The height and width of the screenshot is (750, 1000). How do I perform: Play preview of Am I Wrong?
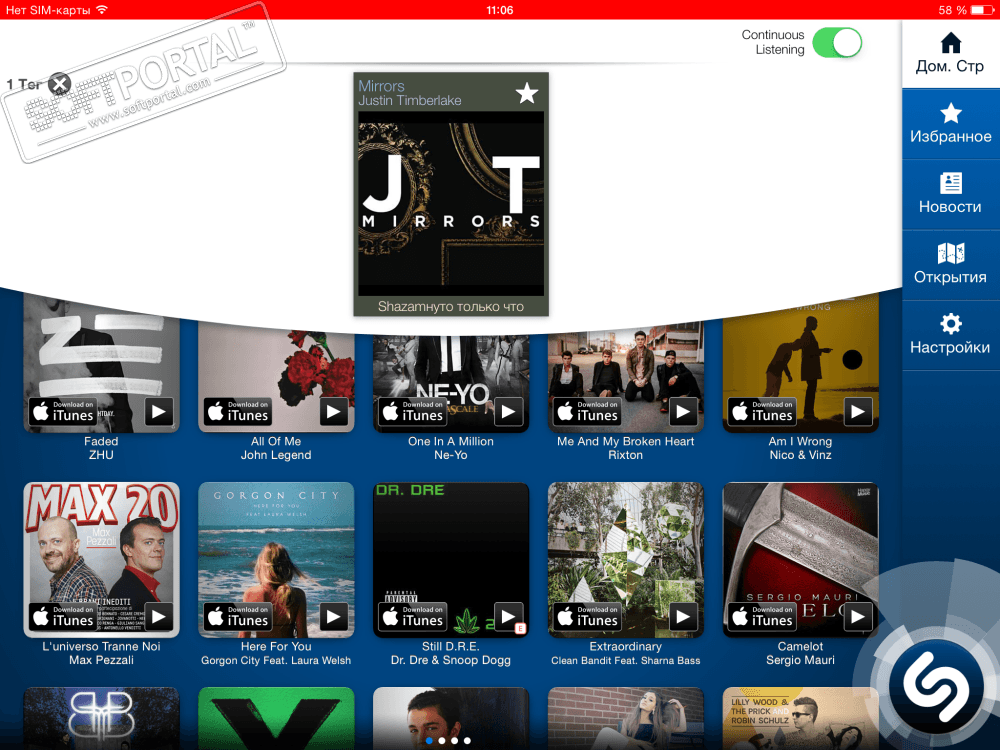point(858,411)
